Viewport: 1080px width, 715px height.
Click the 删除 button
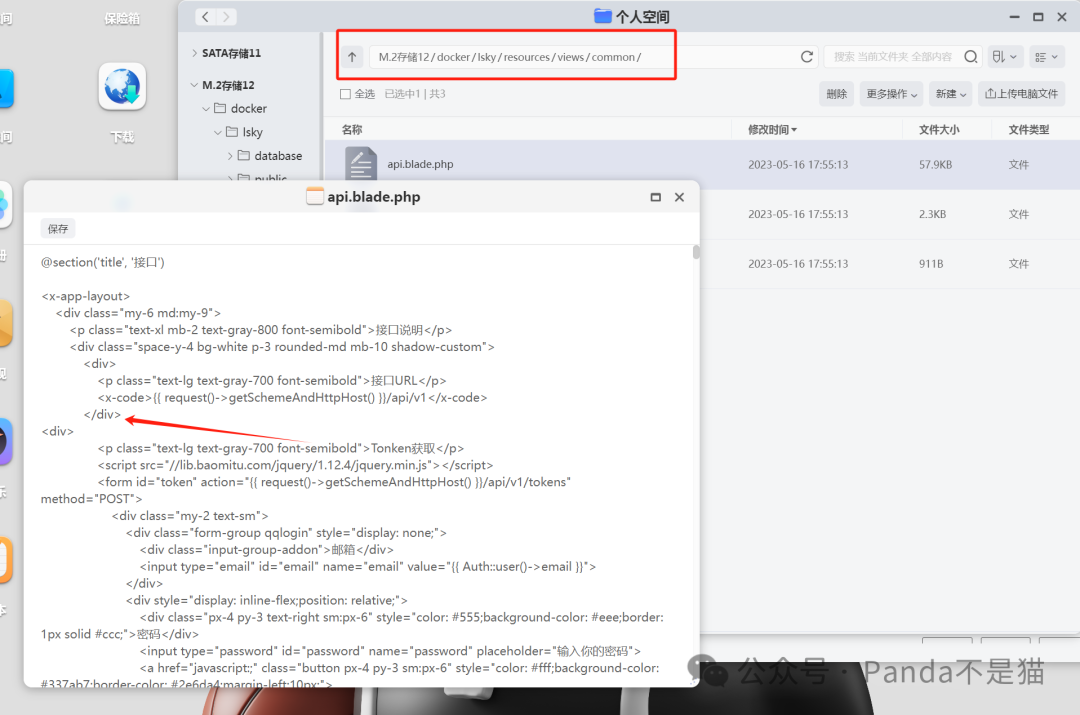[x=836, y=94]
